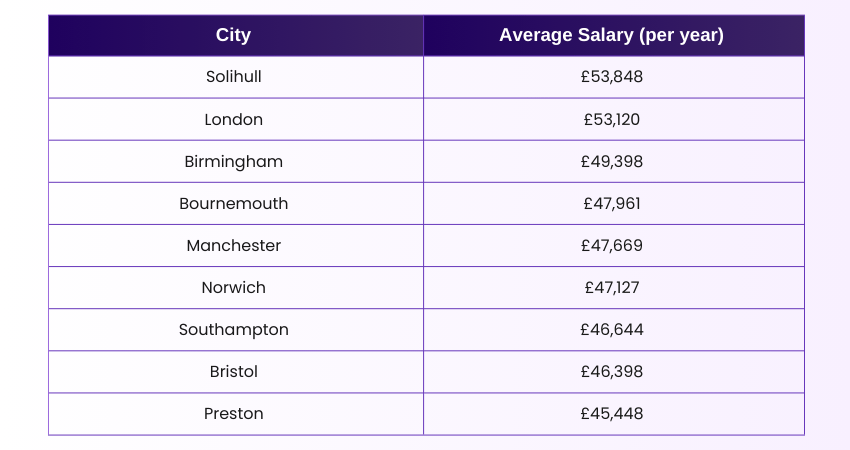
Task: Click the Average Salary (per year) header
Action: click(612, 36)
